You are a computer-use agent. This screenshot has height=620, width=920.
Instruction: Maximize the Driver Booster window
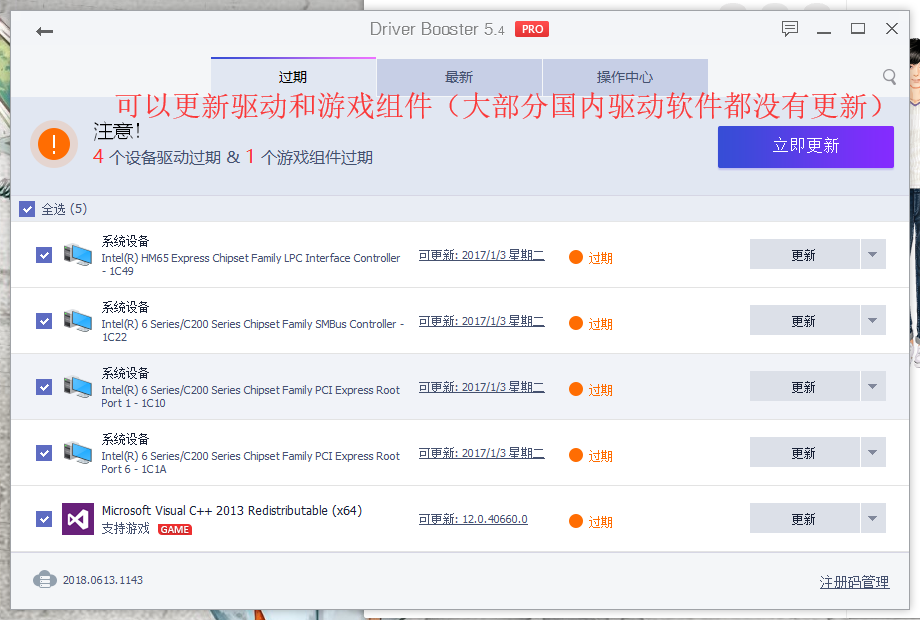pyautogui.click(x=858, y=28)
